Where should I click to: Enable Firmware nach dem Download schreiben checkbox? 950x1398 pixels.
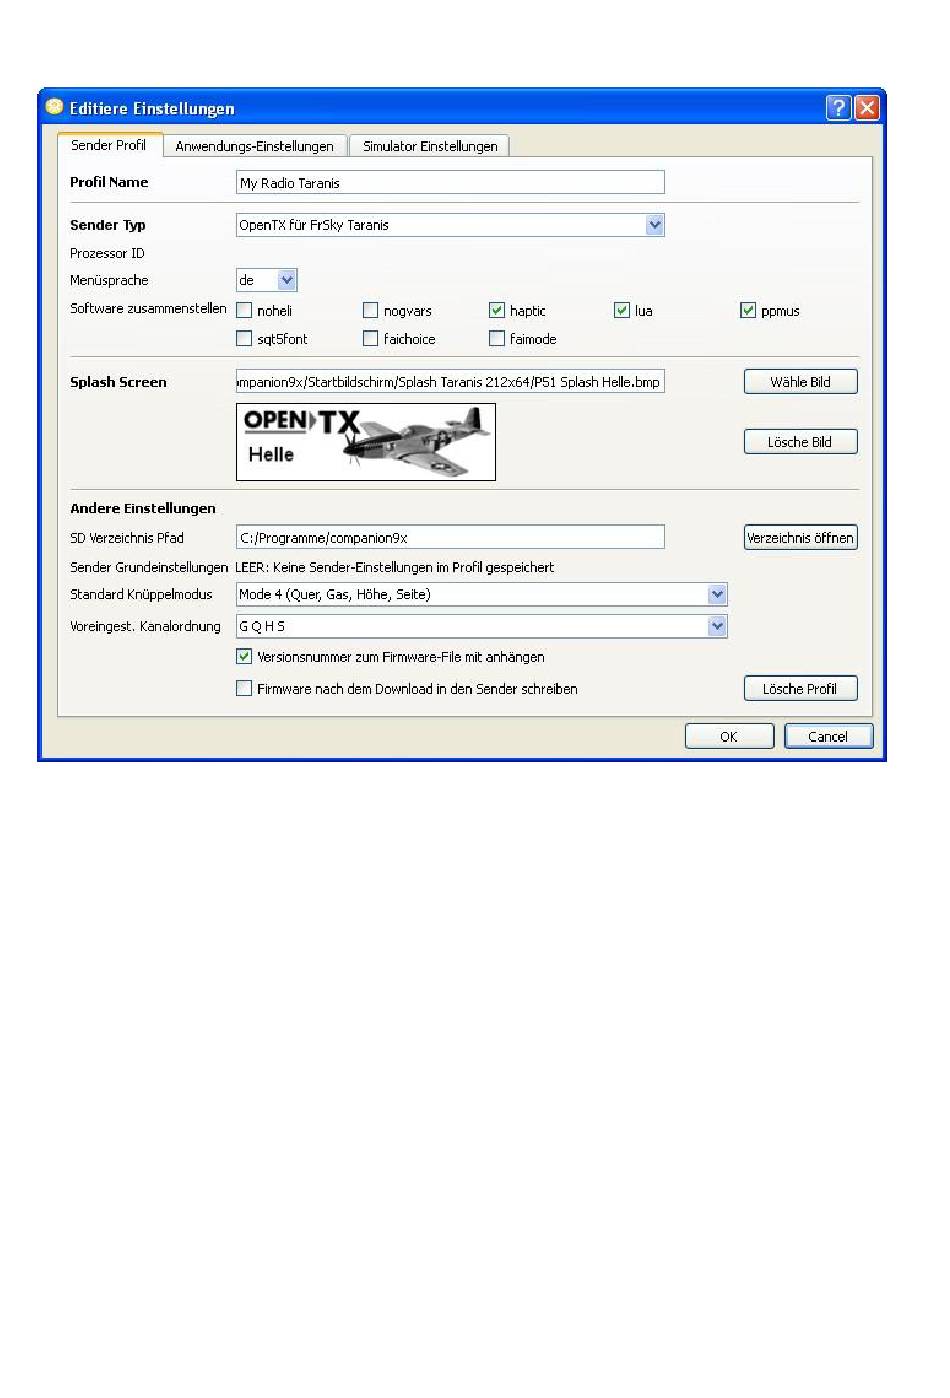pos(244,688)
